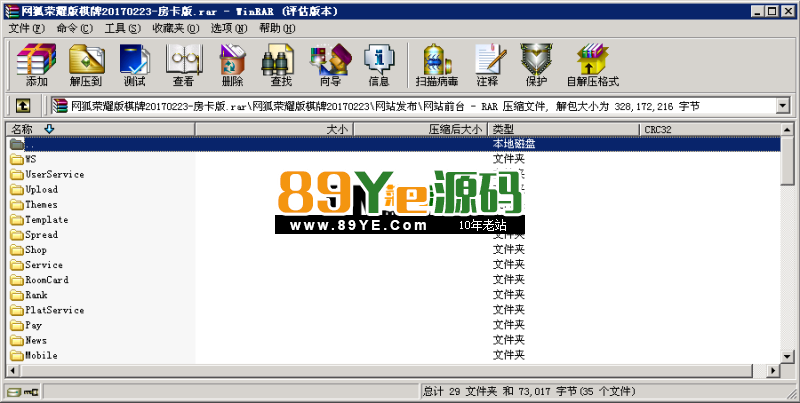Open the Help (帮助) menu

click(x=277, y=28)
